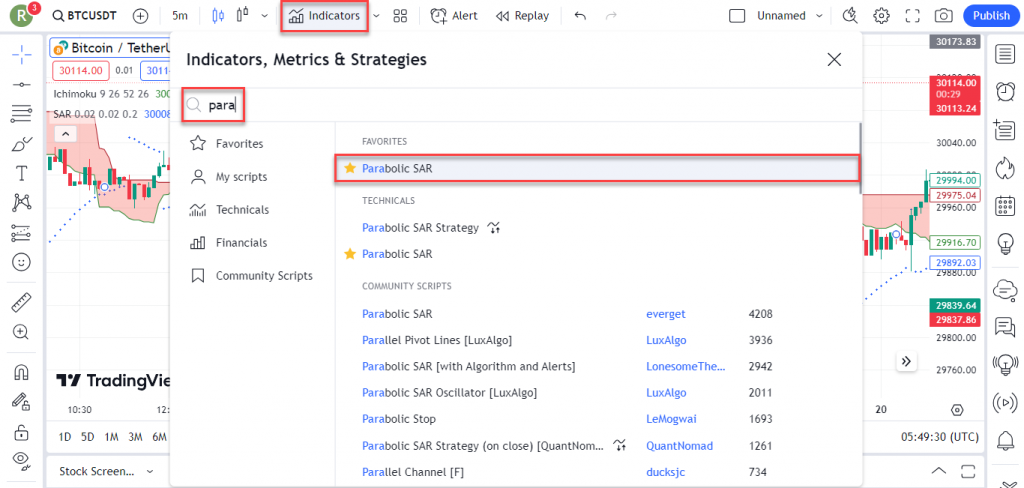
Task: Select the brush drawing tool
Action: (22, 144)
